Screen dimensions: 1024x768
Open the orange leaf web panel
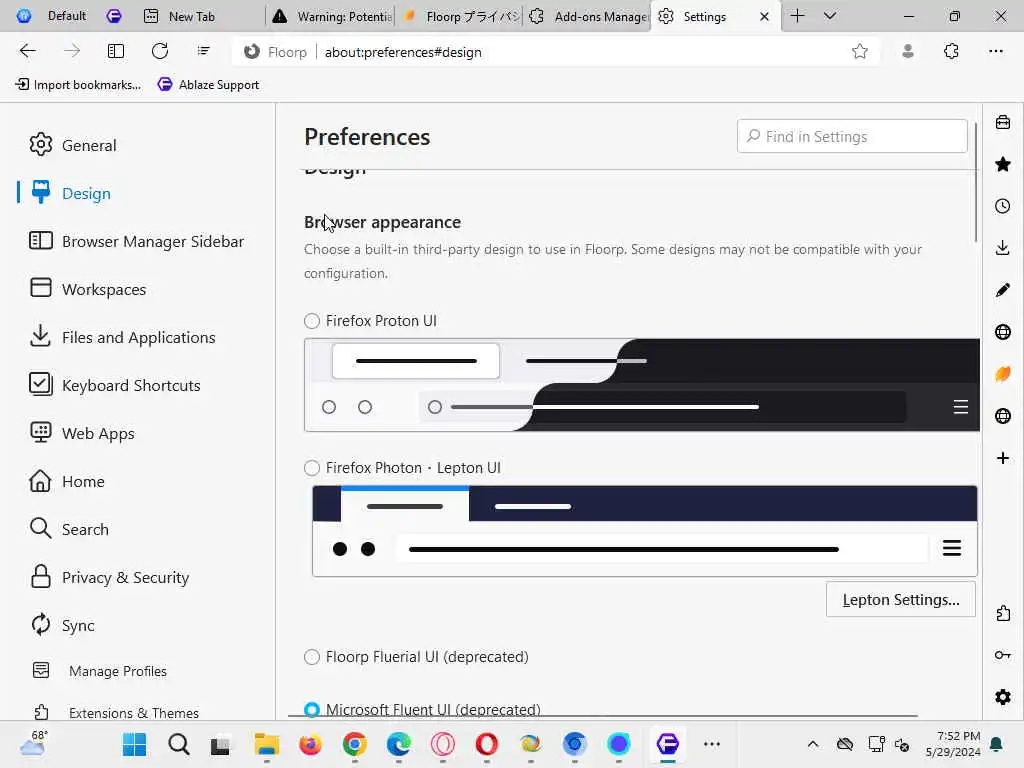tap(1003, 374)
